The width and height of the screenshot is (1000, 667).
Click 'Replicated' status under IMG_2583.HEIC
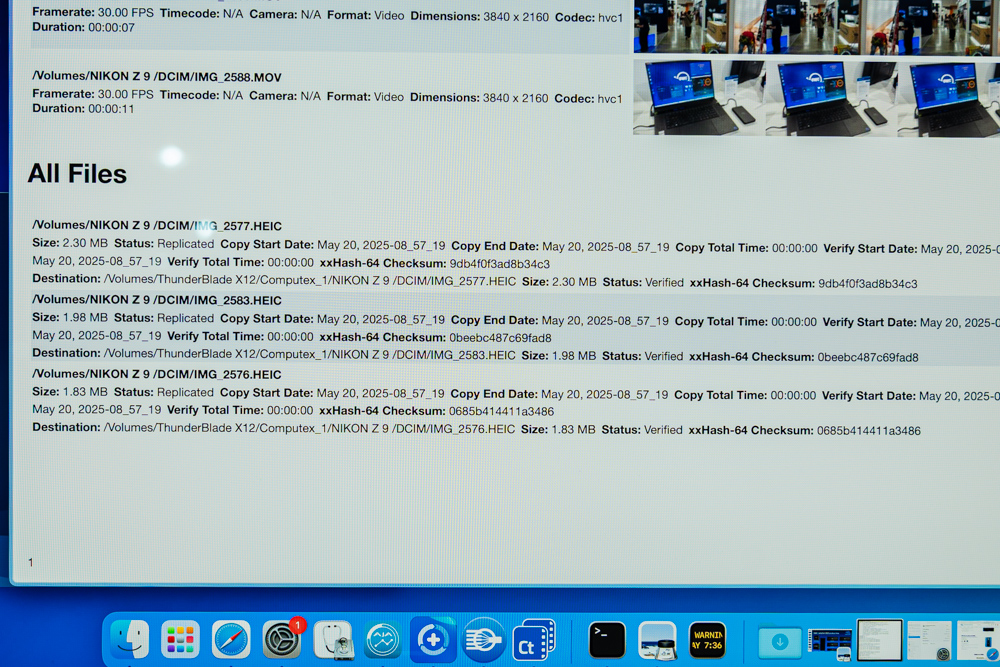(x=186, y=318)
